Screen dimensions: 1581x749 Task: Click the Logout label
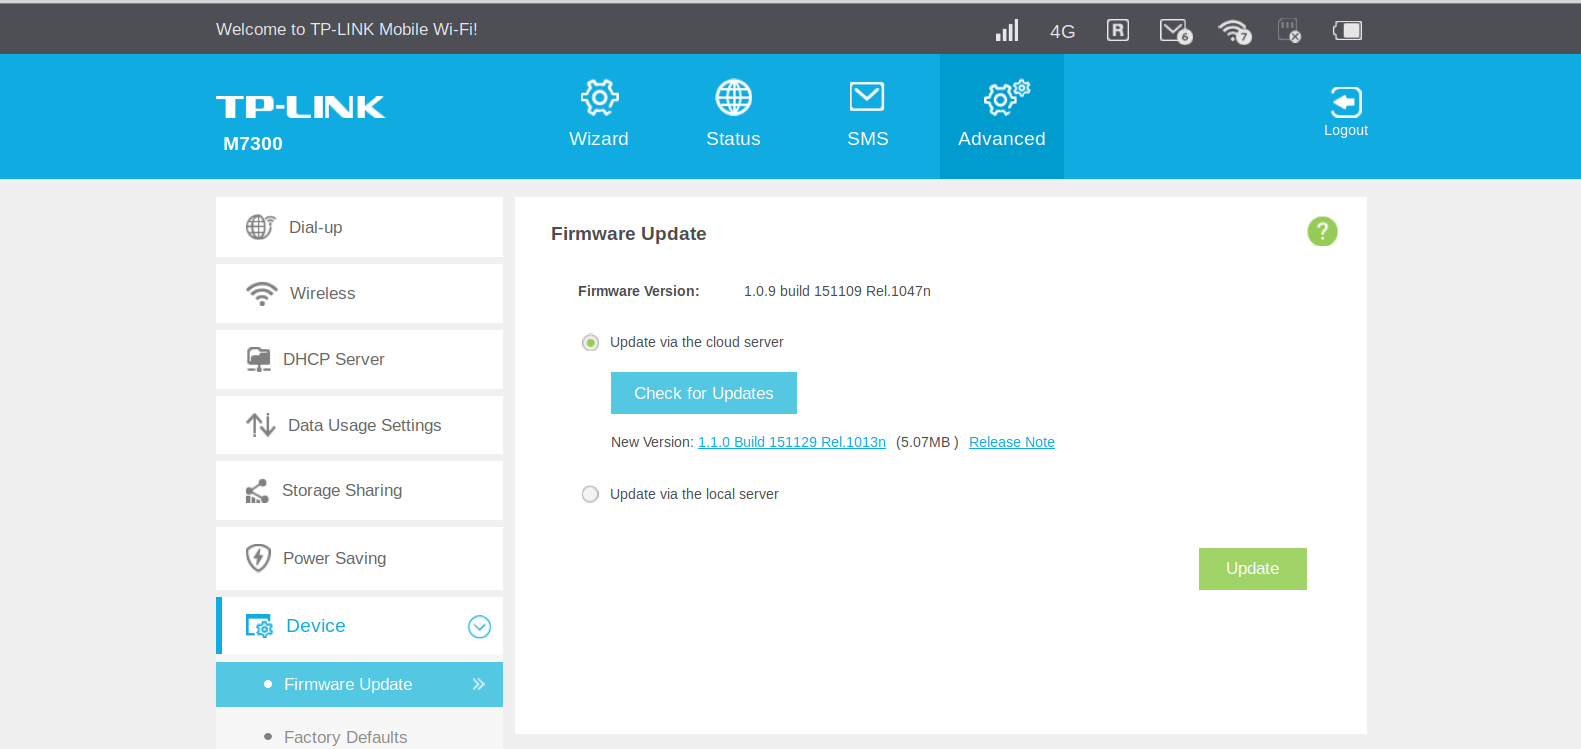coord(1346,130)
